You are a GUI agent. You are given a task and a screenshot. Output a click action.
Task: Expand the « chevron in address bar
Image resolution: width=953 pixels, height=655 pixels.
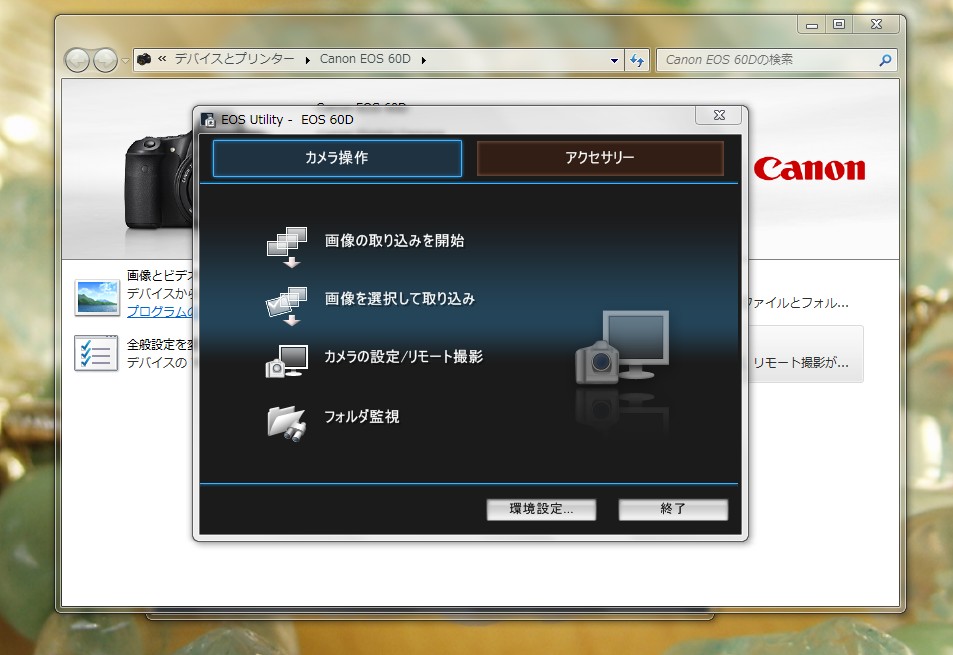(162, 58)
